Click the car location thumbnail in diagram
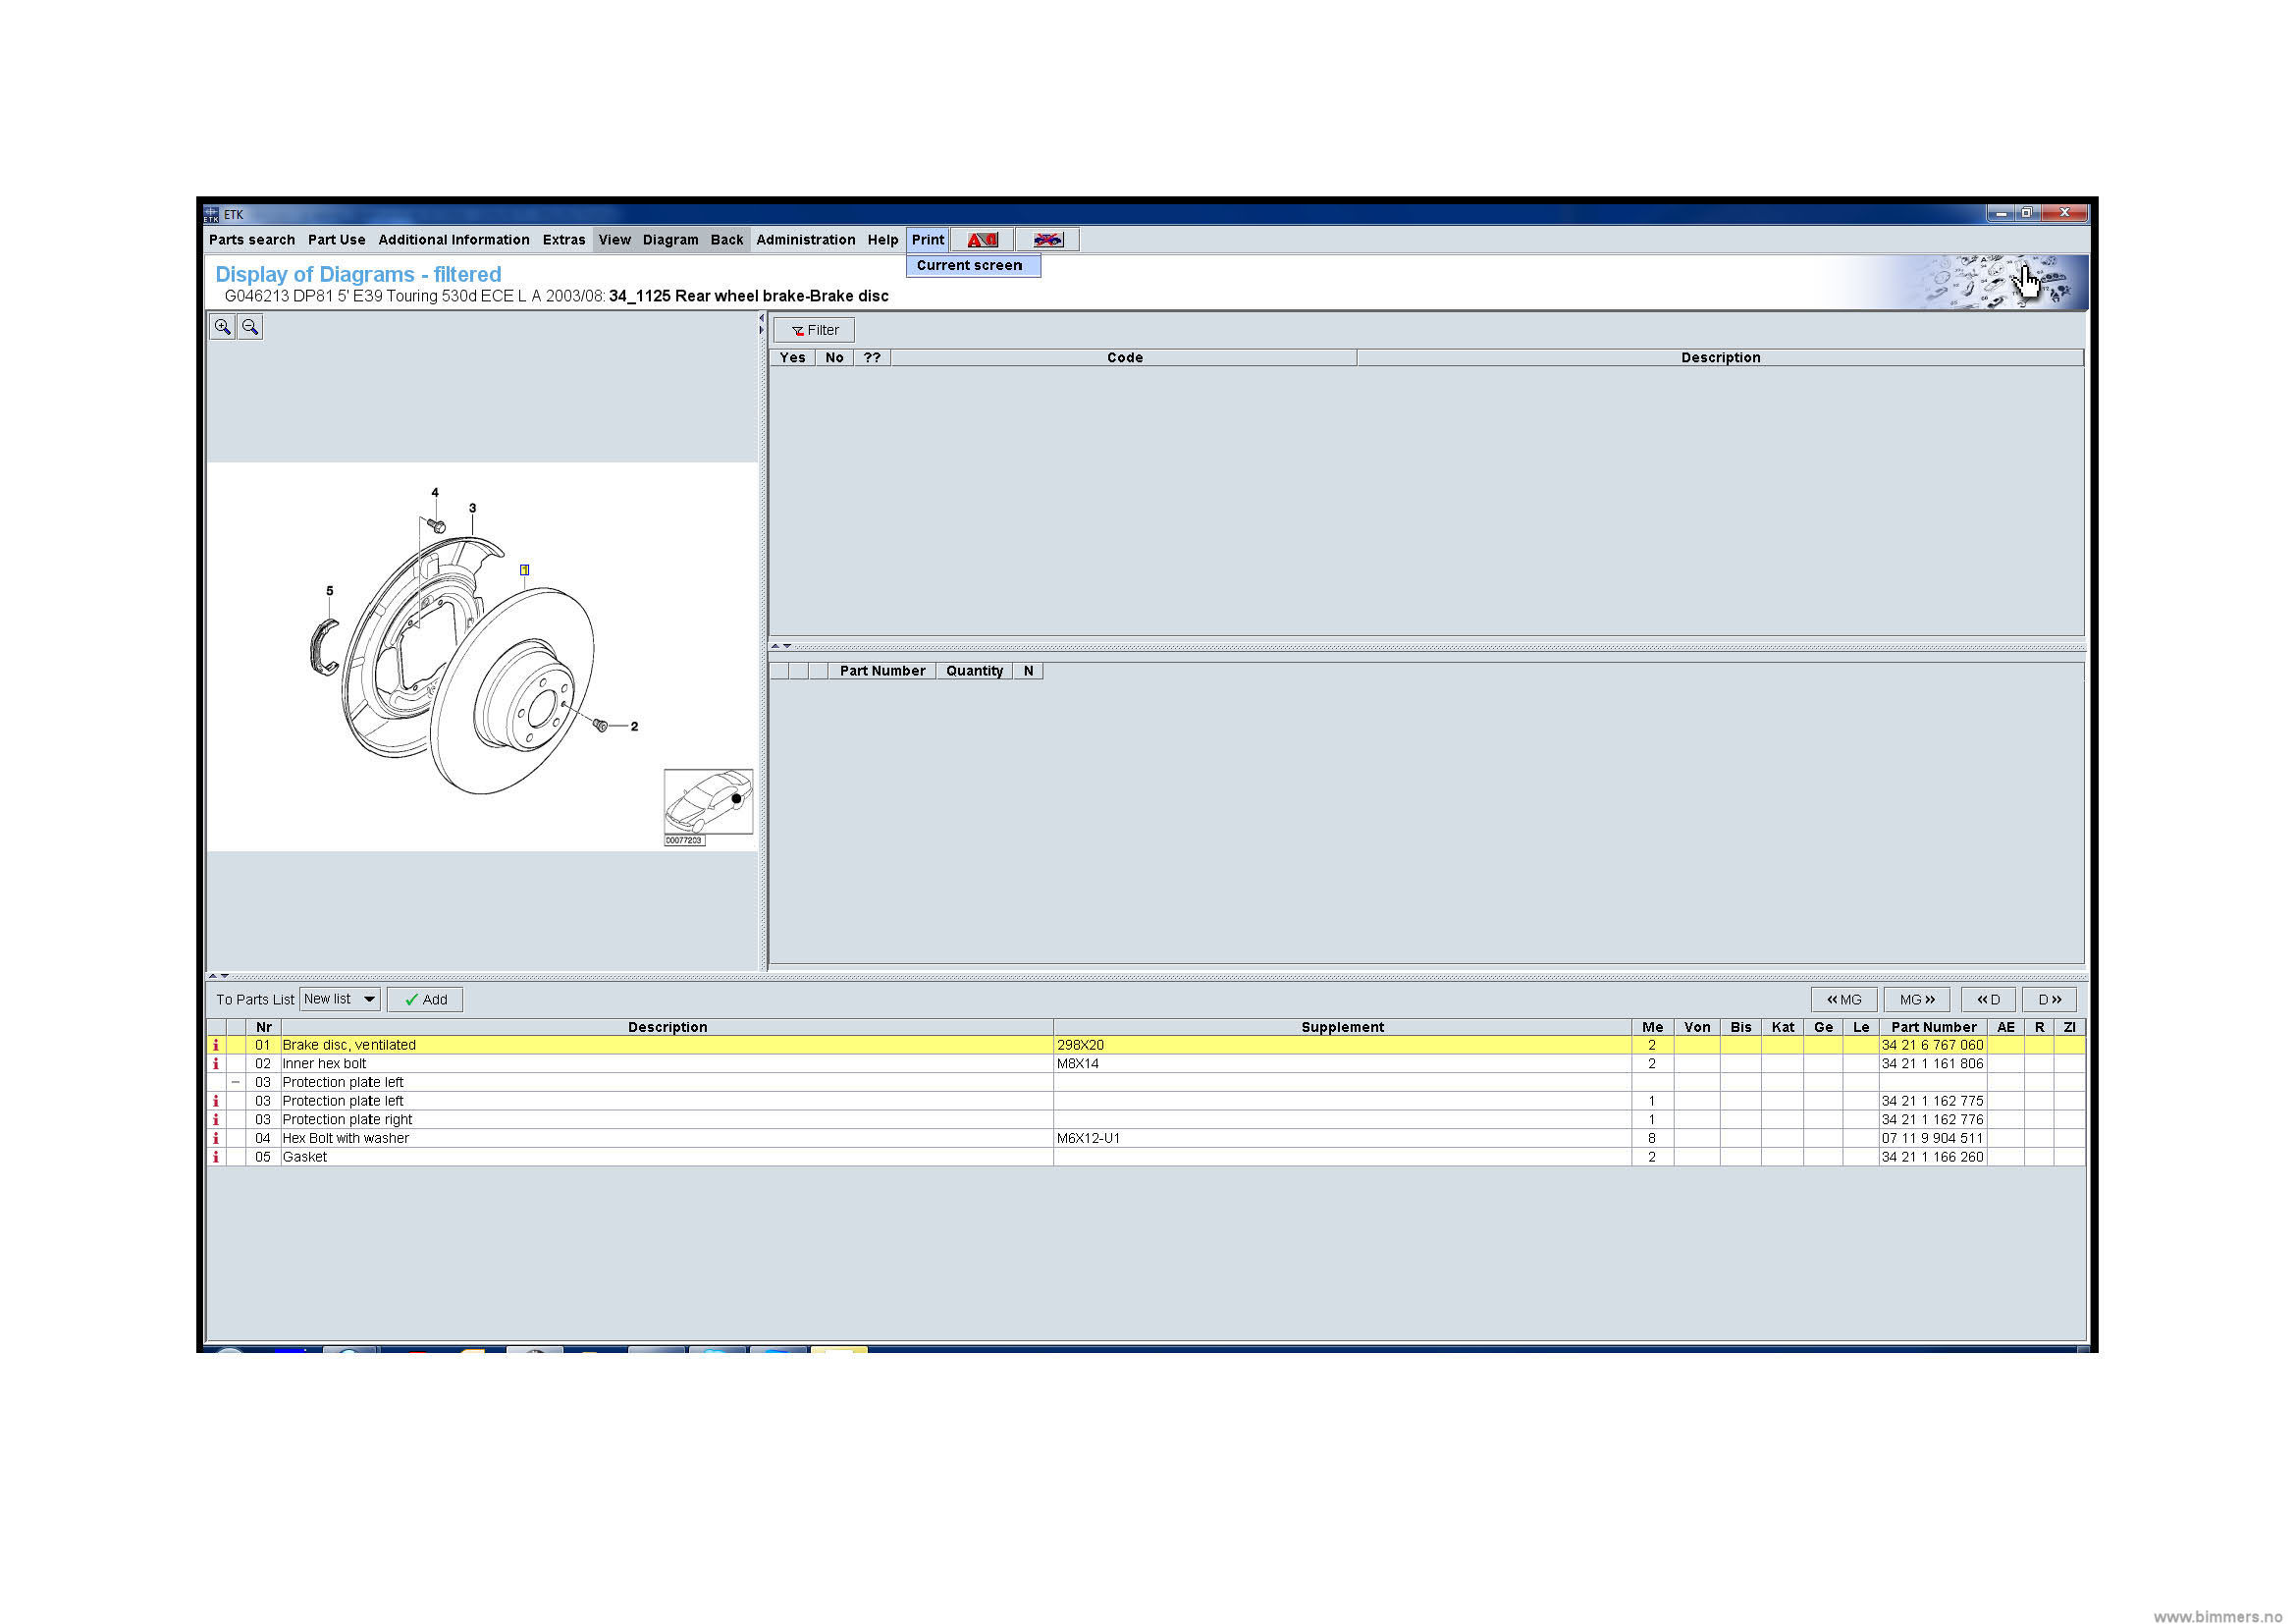Screen dimensions: 2296x1624 coord(708,802)
